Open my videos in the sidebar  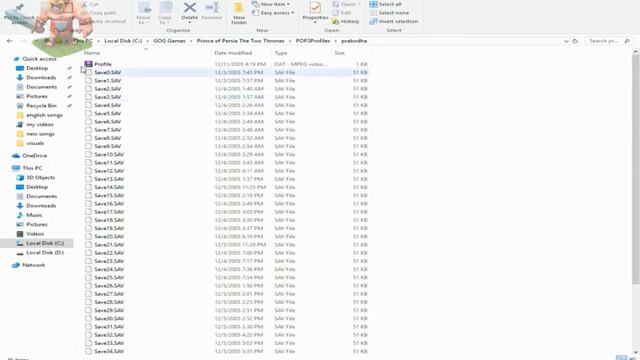40,124
